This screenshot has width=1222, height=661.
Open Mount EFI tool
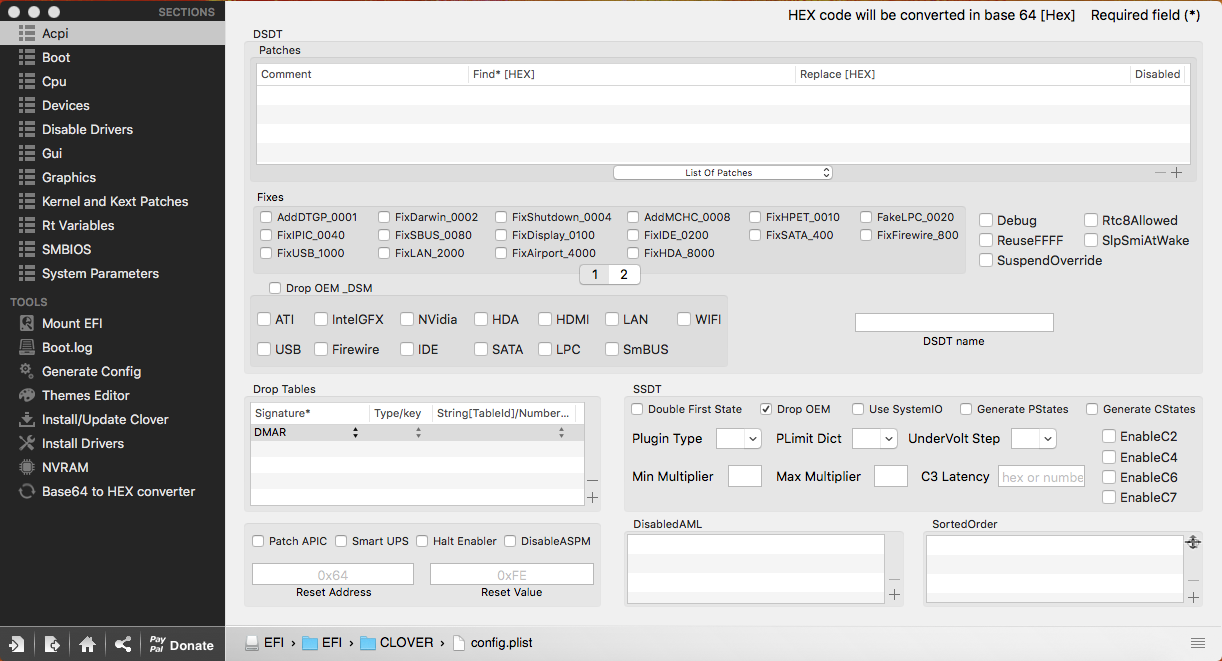[x=72, y=323]
